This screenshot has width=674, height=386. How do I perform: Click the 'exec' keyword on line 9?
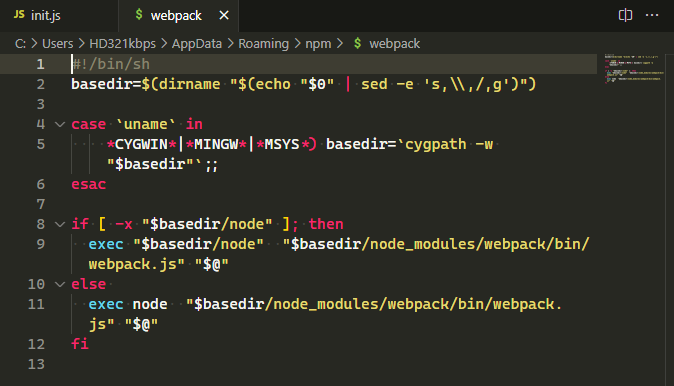(106, 244)
